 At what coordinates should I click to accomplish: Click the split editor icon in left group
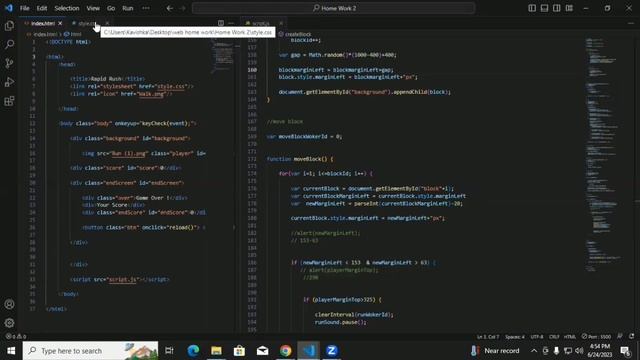(x=221, y=23)
